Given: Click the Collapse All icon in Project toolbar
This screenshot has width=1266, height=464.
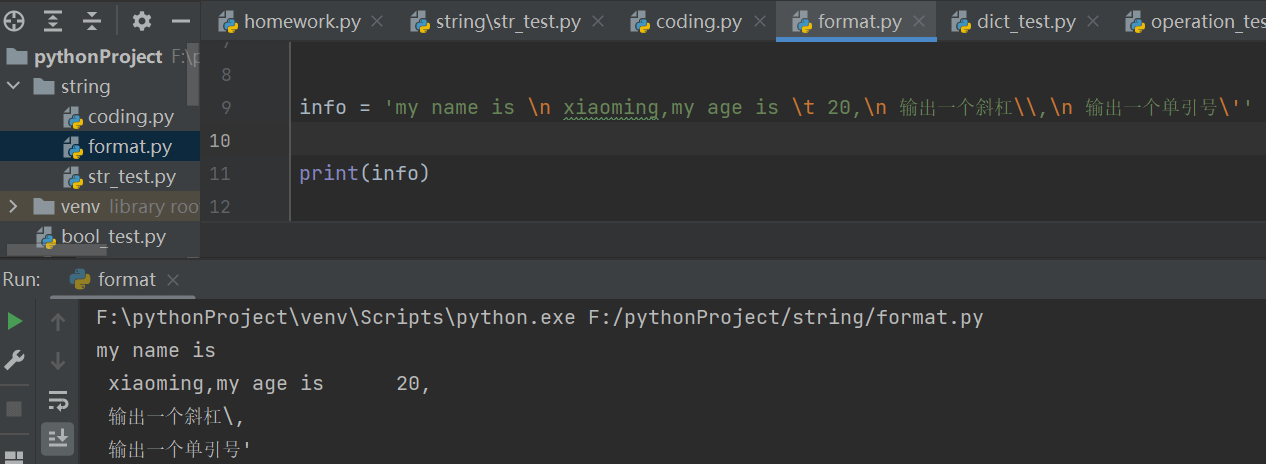Looking at the screenshot, I should point(91,21).
